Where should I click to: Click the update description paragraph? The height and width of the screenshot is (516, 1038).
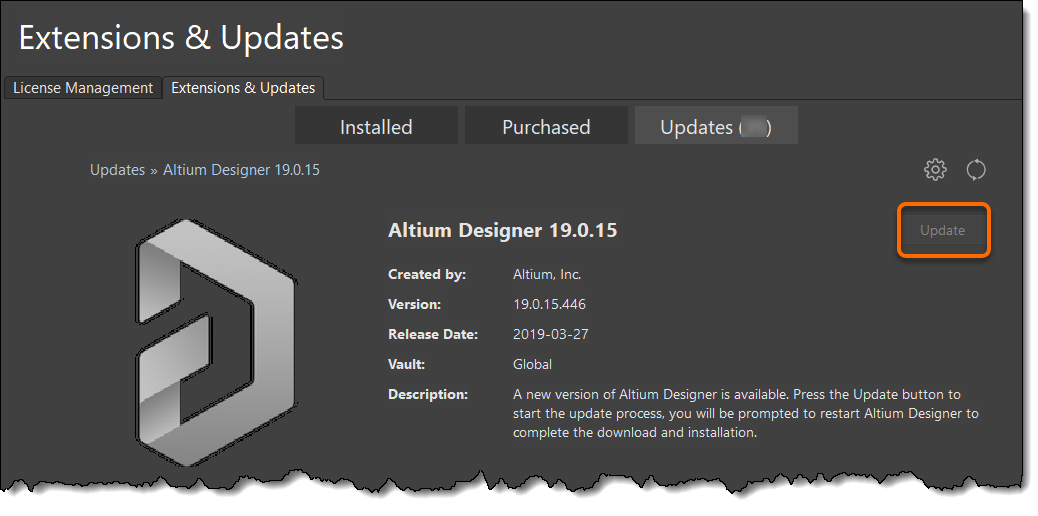pos(745,413)
